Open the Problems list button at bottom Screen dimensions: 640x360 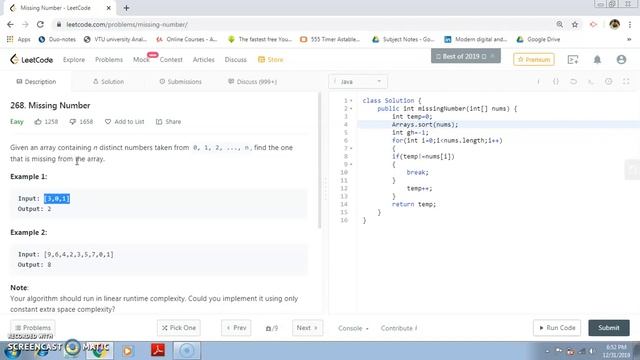pos(33,328)
